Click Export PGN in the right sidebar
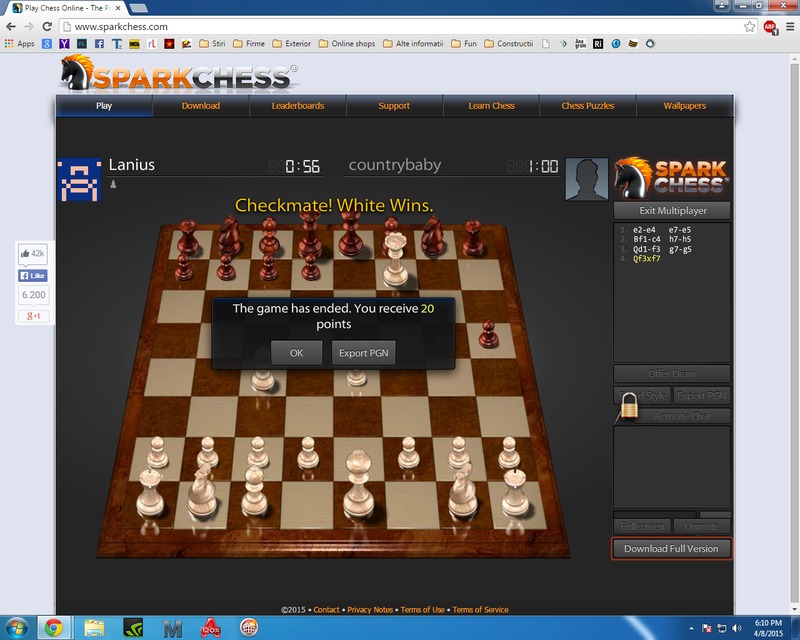The width and height of the screenshot is (800, 640). 702,396
